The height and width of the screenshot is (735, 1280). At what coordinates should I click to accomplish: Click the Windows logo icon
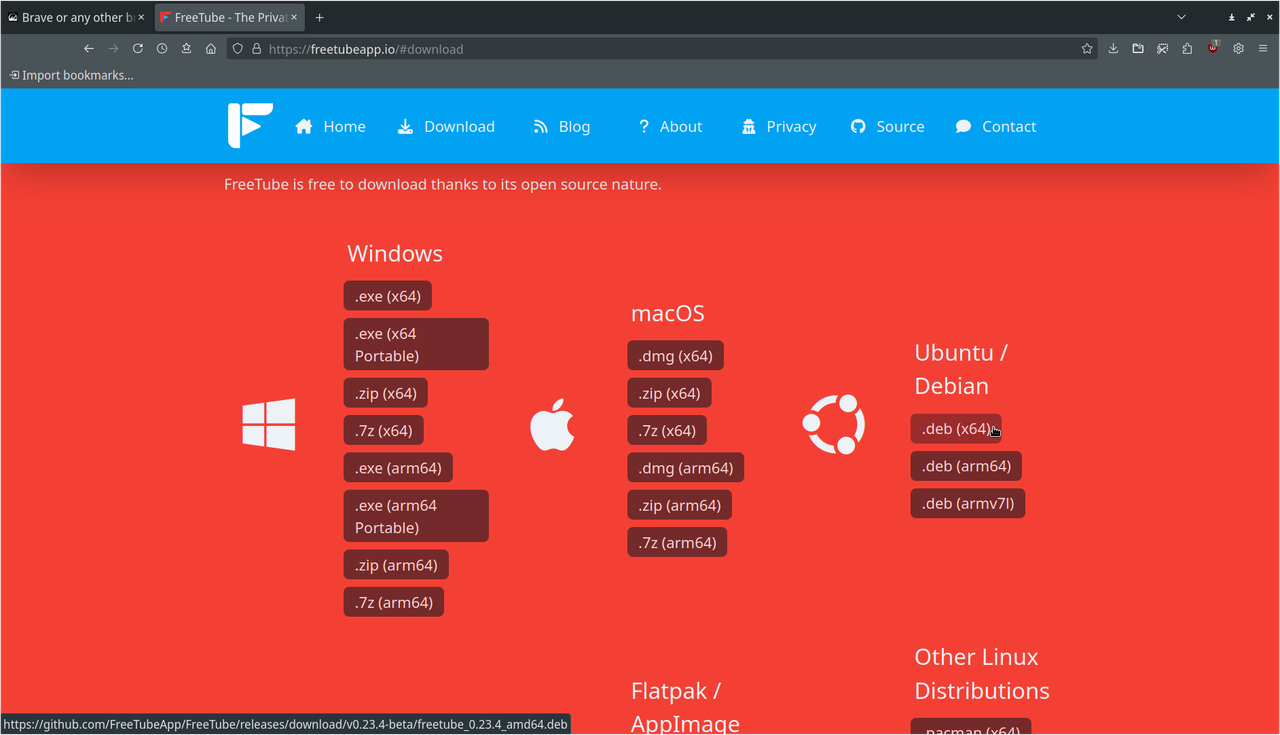pyautogui.click(x=268, y=424)
